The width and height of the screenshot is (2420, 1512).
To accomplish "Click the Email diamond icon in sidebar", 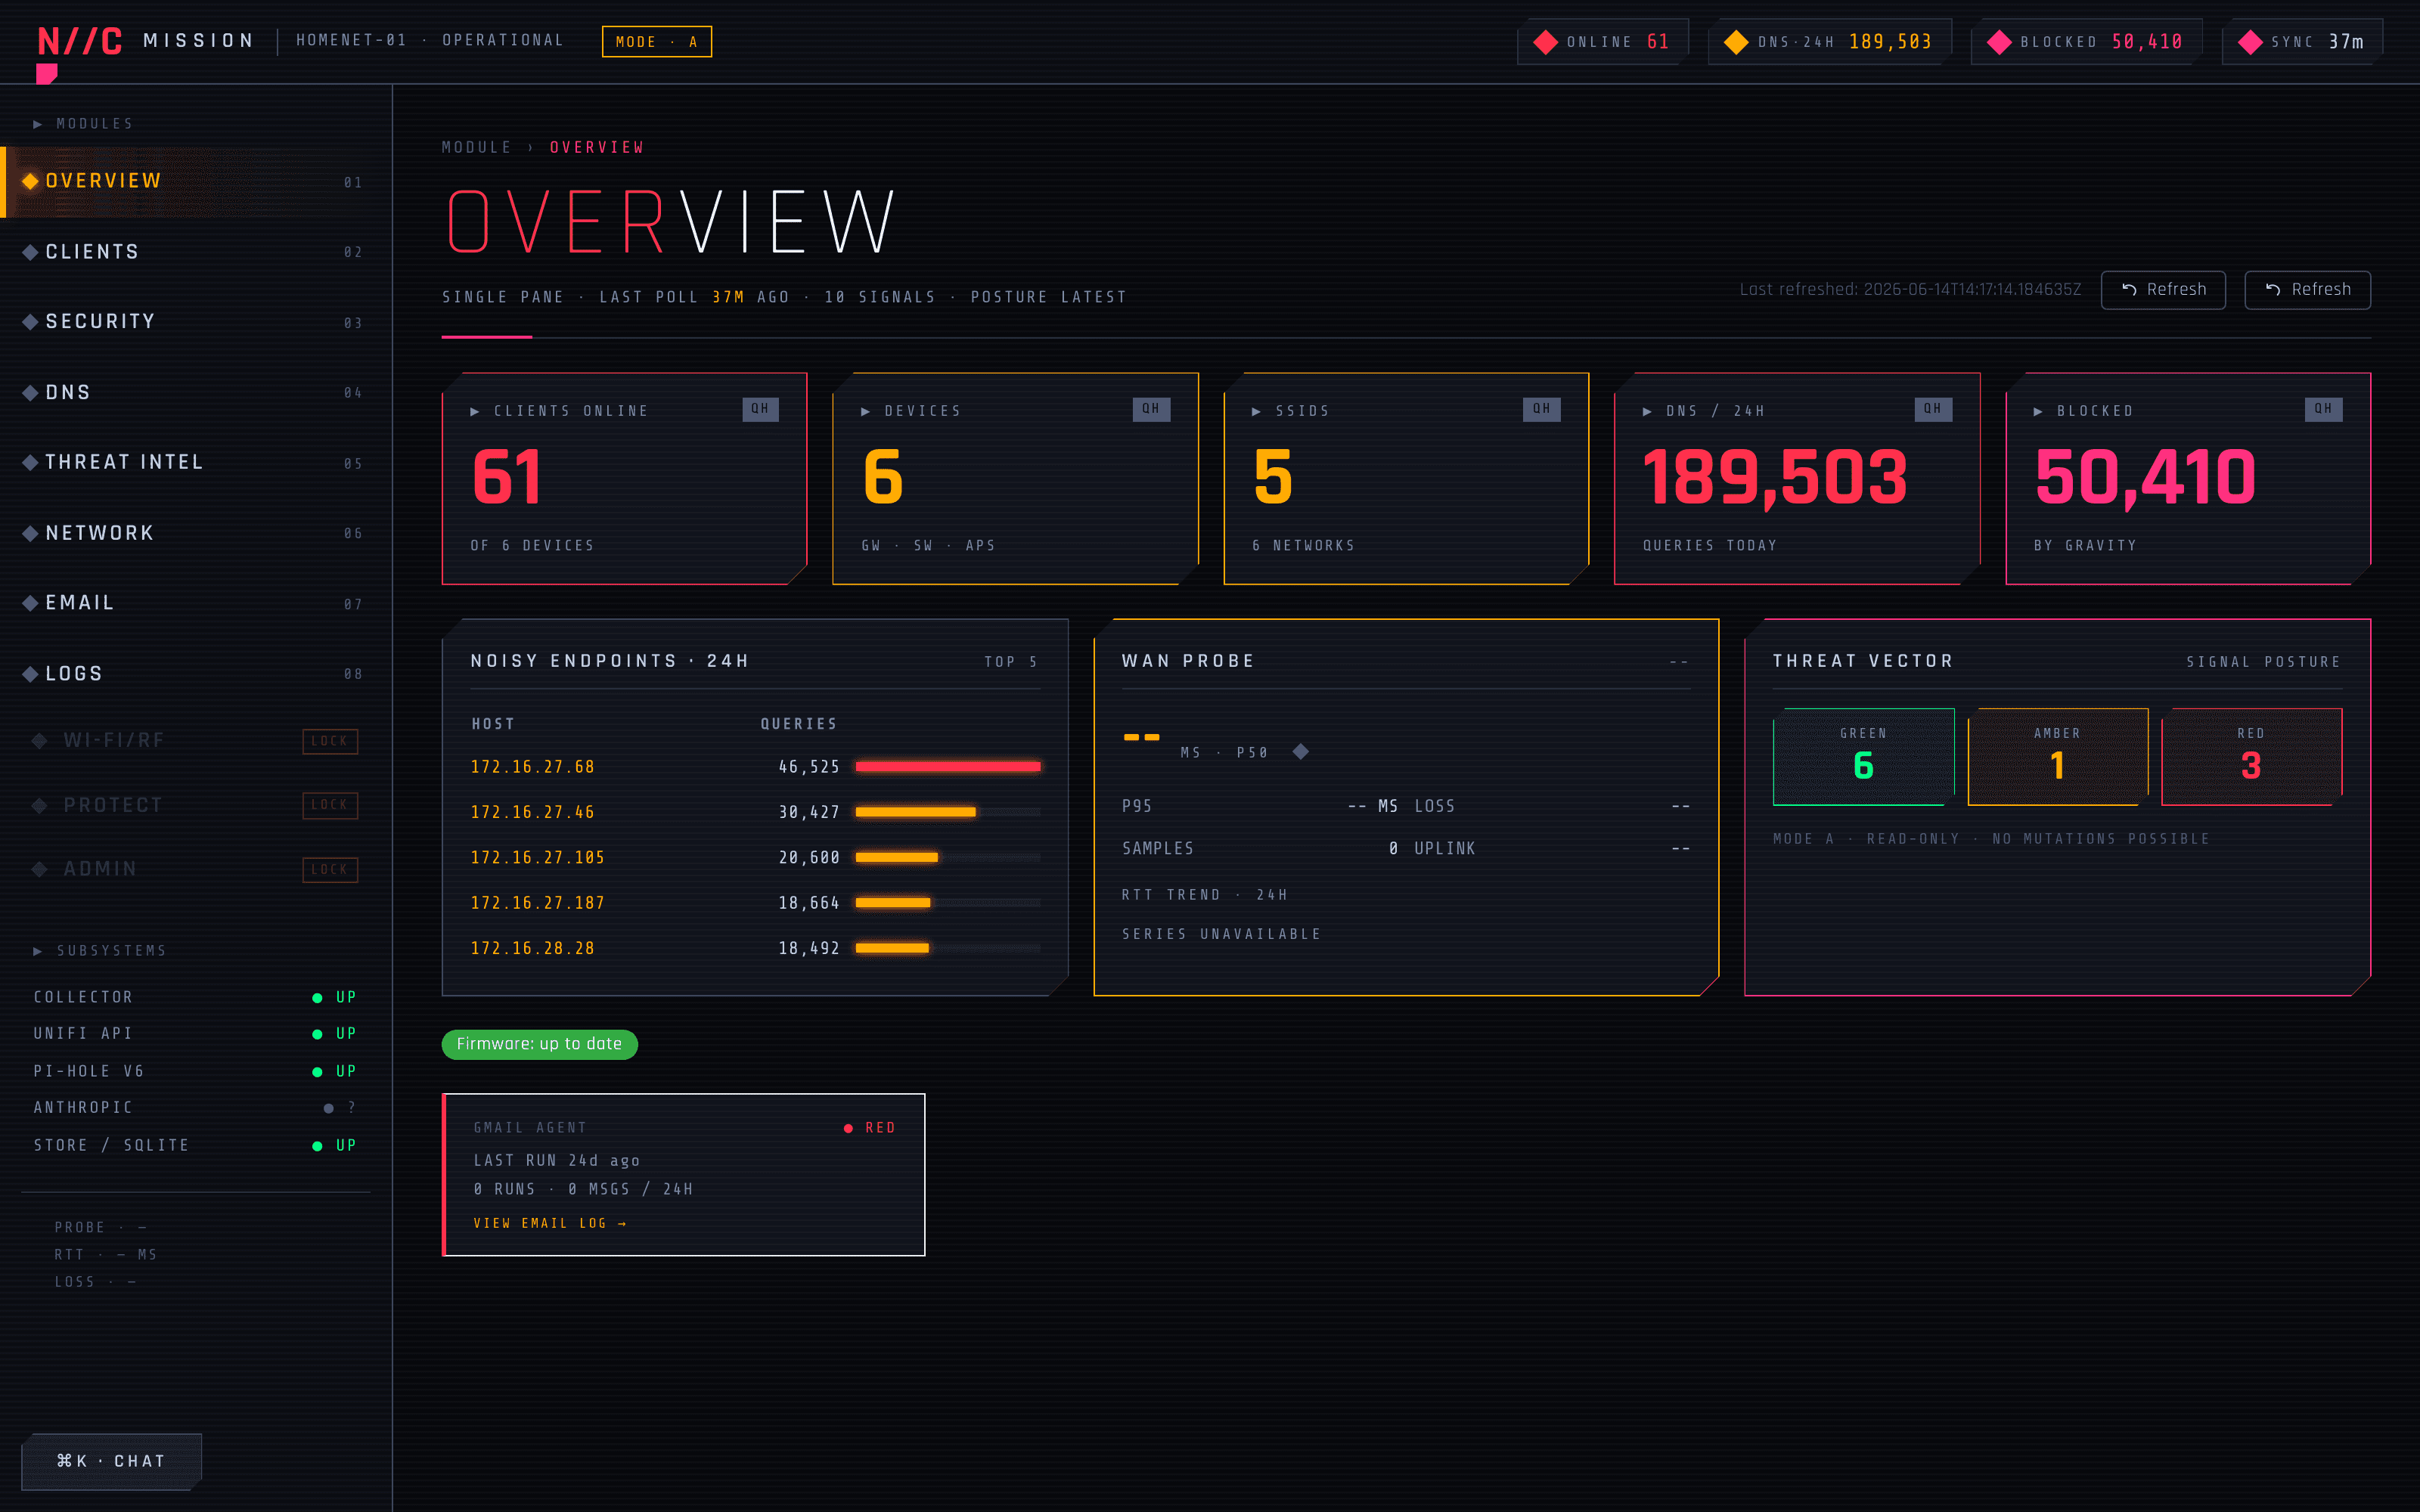I will point(31,603).
